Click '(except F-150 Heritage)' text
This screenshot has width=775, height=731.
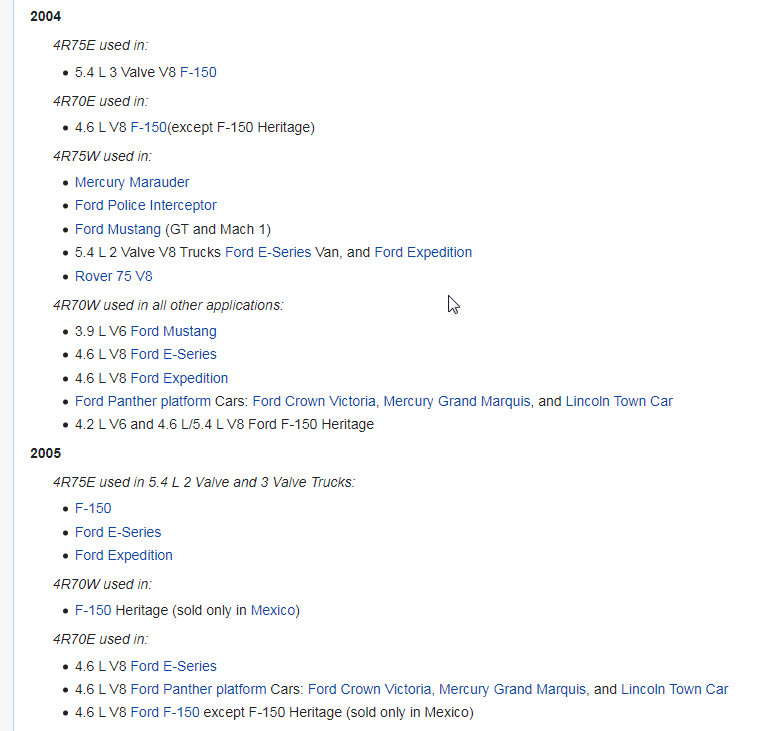241,128
